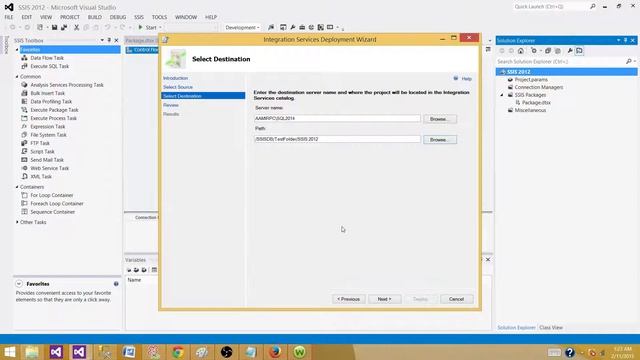
Task: Go to Introduction step in wizard sidebar
Action: [176, 78]
